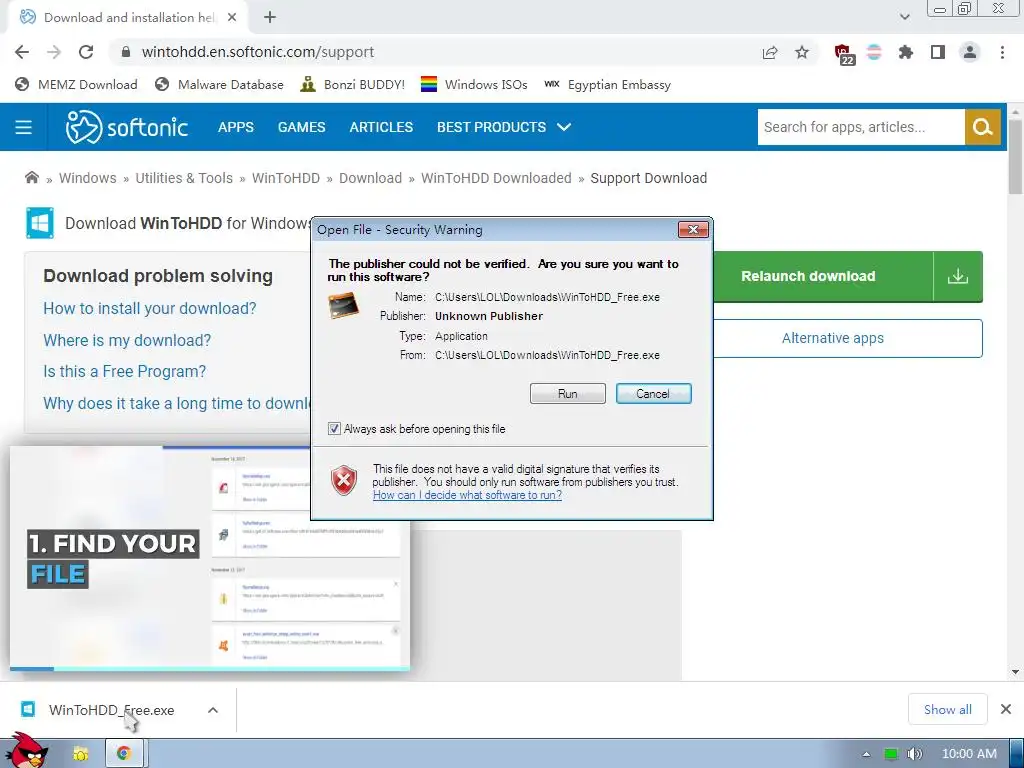Screen dimensions: 1024x768
Task: Click the volume speaker tray icon
Action: pos(916,754)
